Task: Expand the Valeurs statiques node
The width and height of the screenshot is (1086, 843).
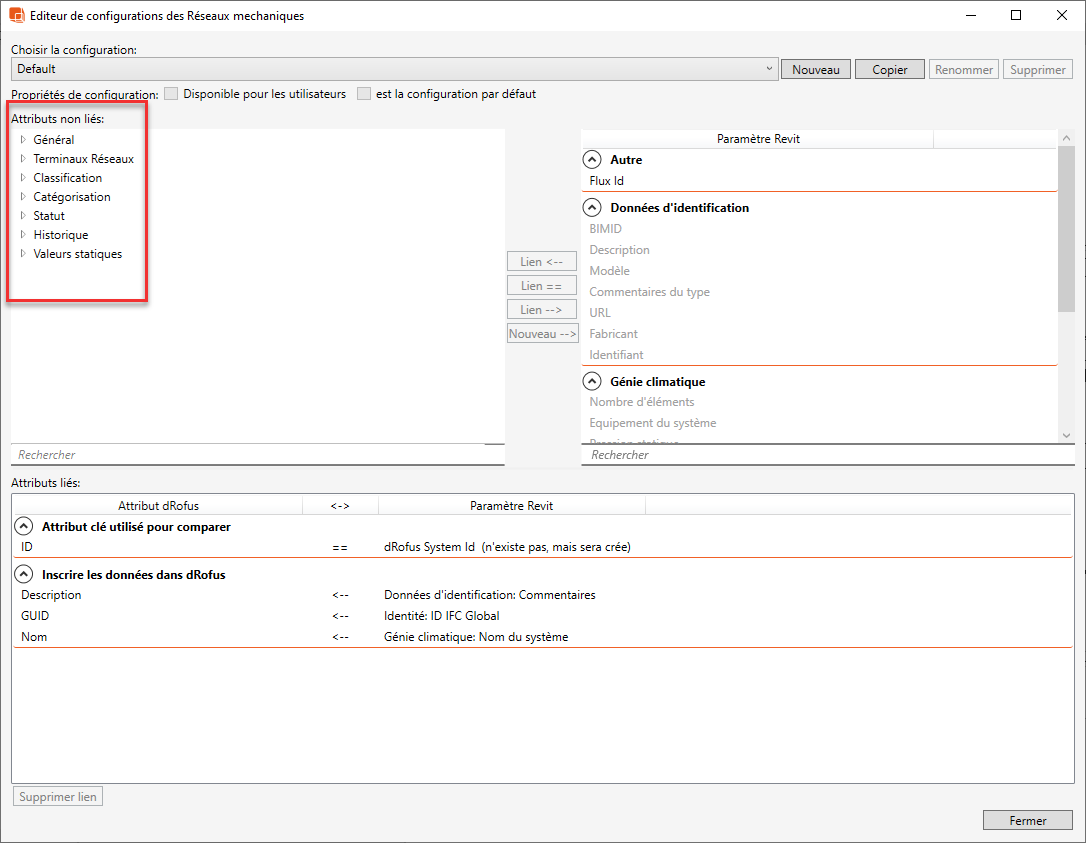Action: tap(23, 254)
